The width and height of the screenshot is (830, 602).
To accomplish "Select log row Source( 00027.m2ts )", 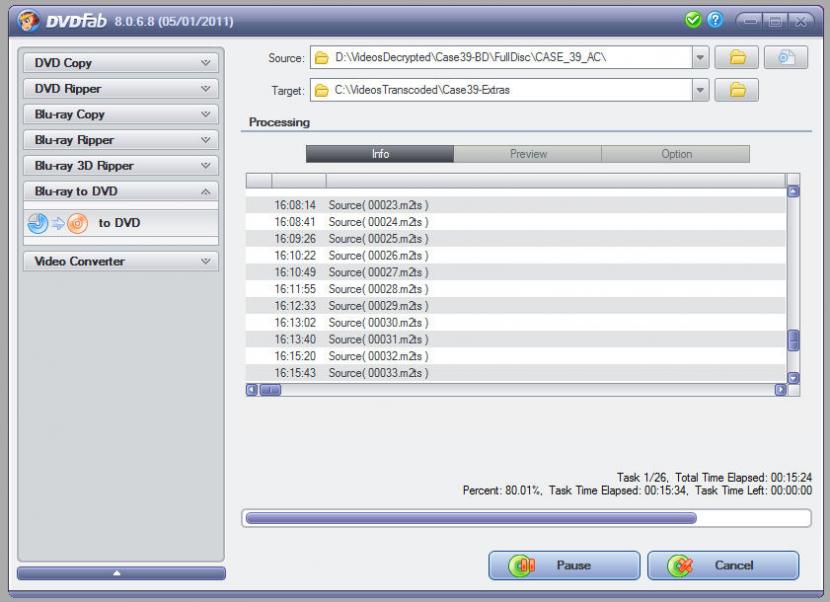I will coord(516,272).
